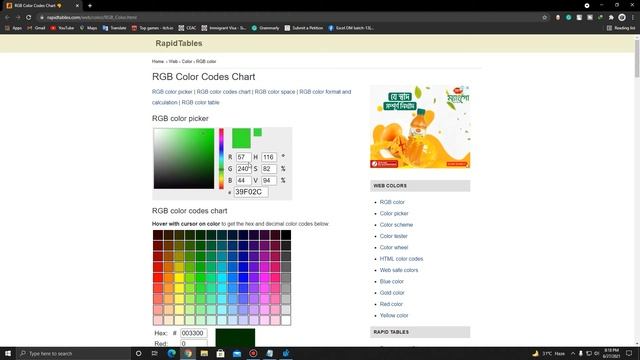Open File Explorer from the taskbar
640x360 pixels.
204,353
